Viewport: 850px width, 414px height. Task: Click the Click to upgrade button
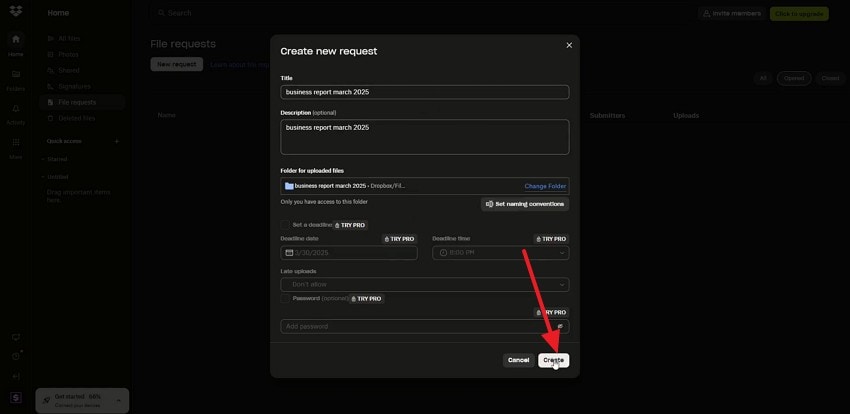click(799, 14)
